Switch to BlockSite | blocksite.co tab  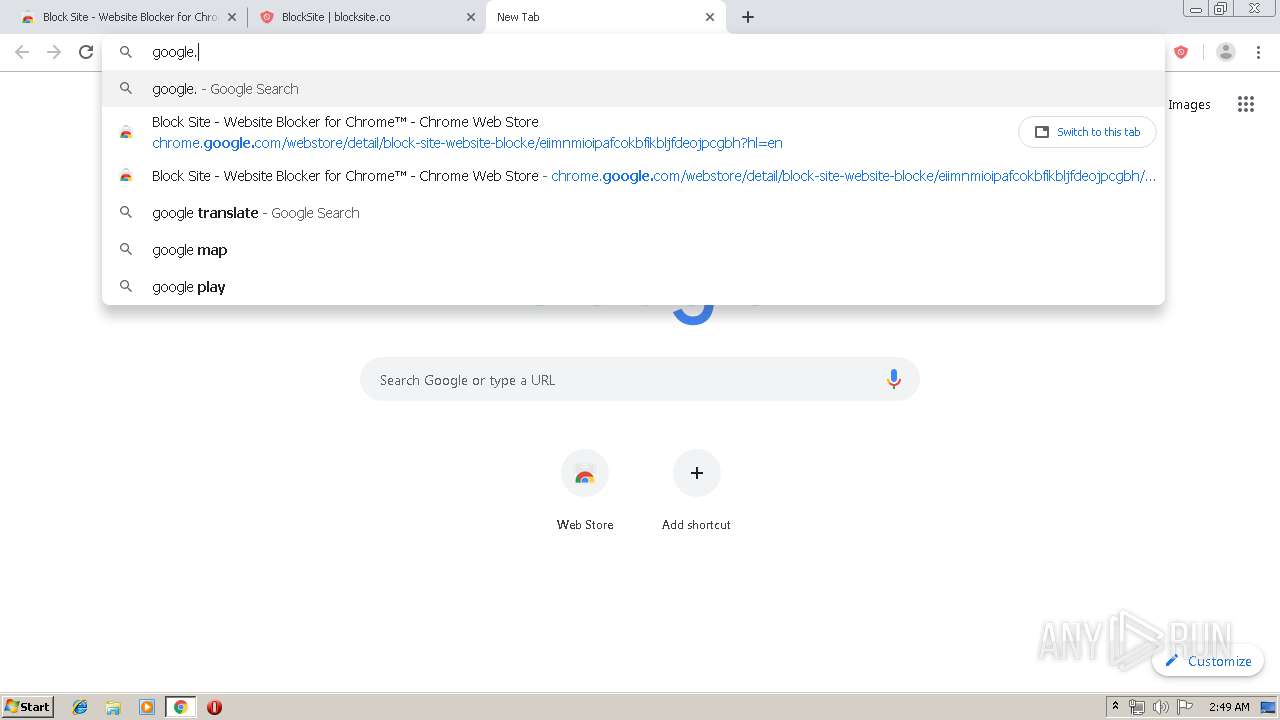coord(365,17)
